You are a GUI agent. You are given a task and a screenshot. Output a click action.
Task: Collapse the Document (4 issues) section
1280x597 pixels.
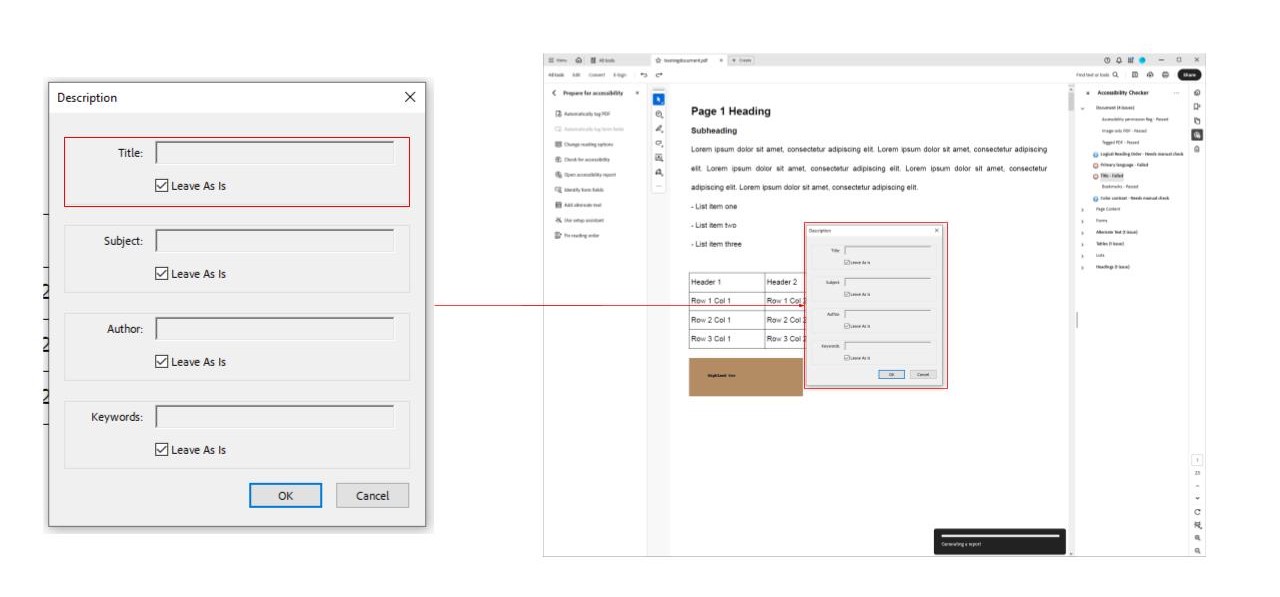pyautogui.click(x=1083, y=108)
